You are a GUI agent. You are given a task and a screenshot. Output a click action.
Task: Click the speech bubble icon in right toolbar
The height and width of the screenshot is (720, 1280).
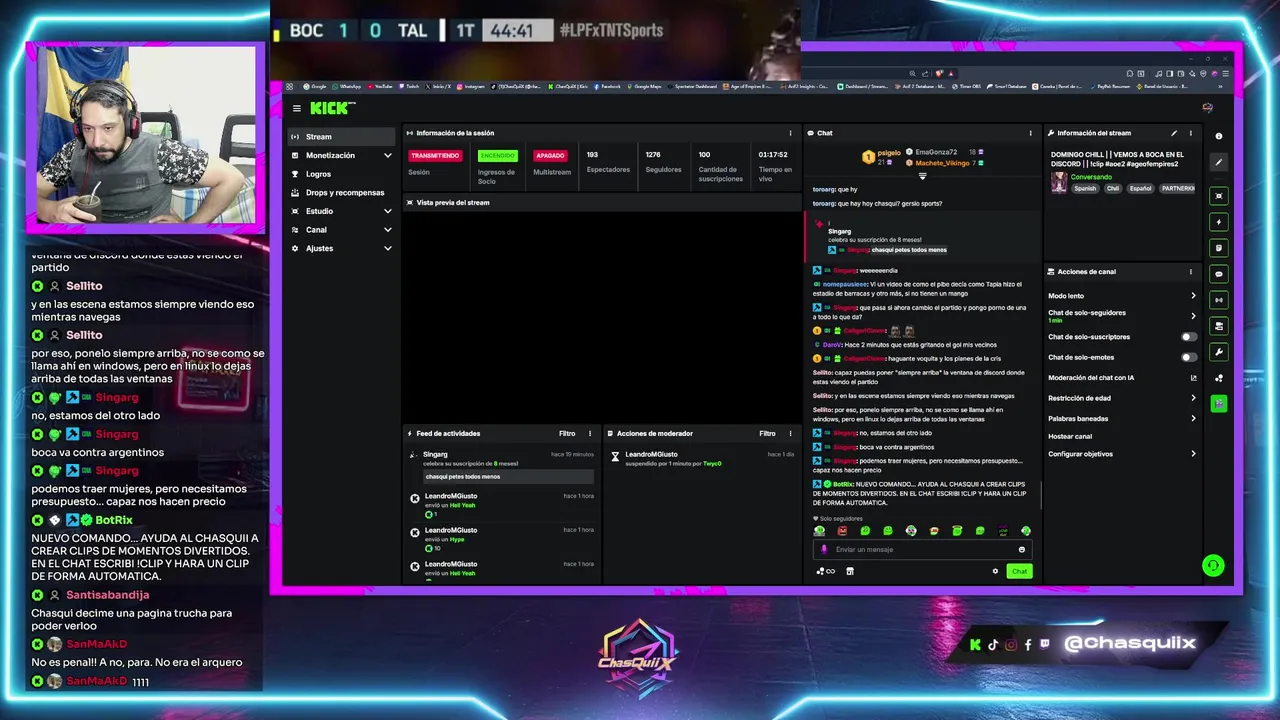pyautogui.click(x=1218, y=274)
